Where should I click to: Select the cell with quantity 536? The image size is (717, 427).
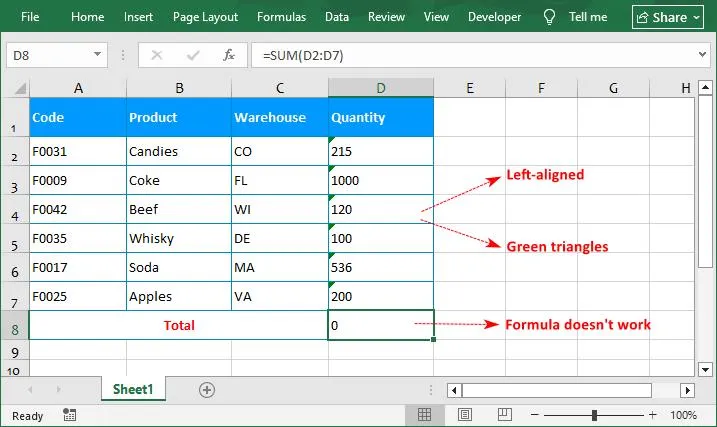(381, 267)
